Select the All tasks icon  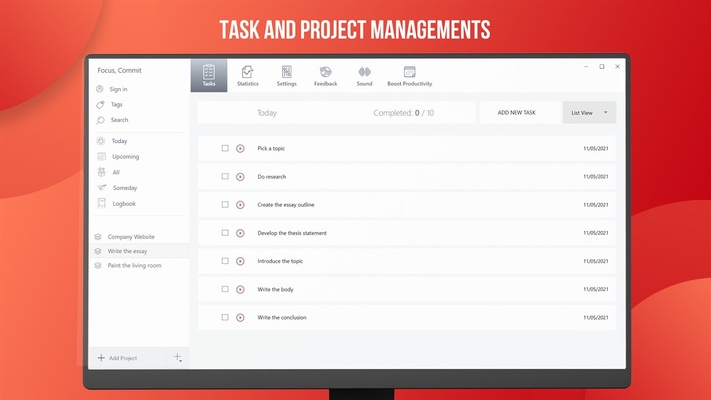(101, 172)
